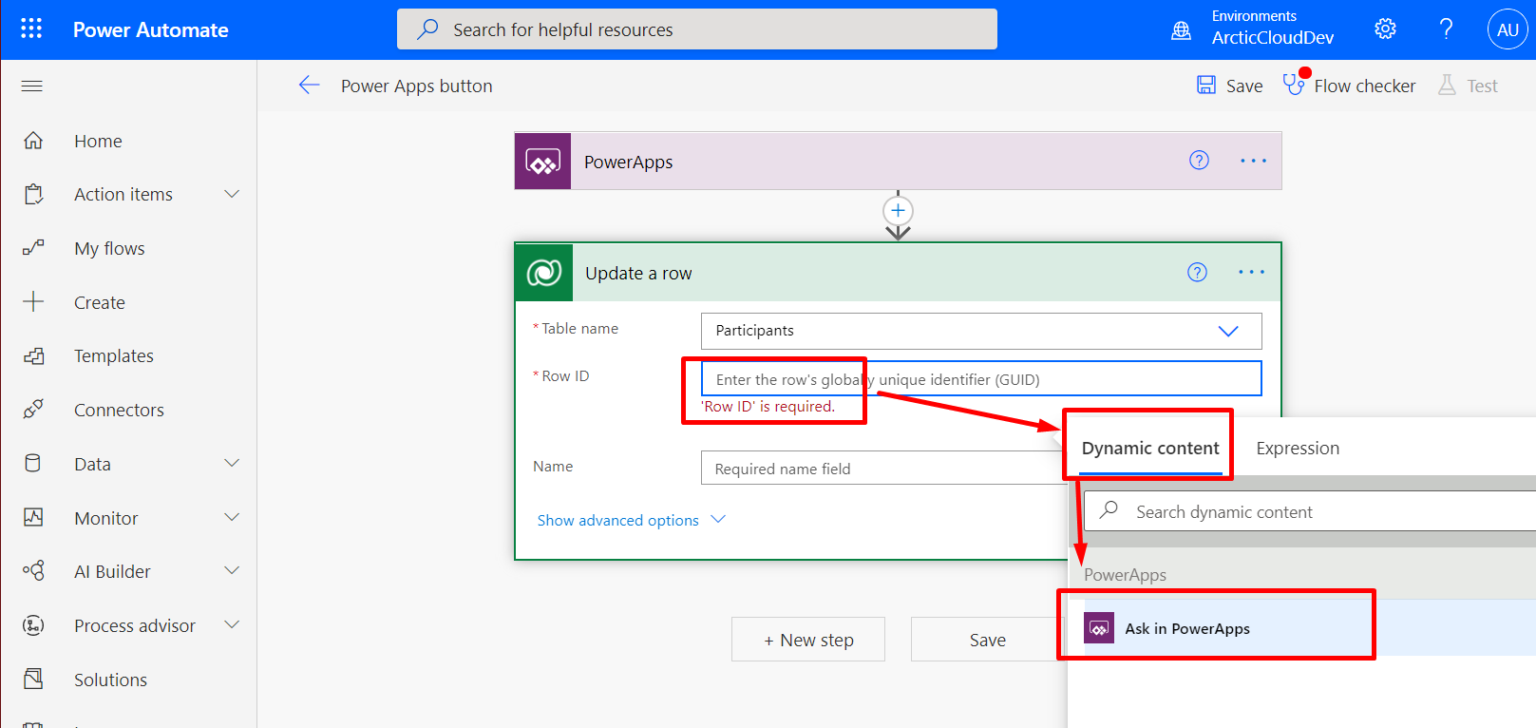The image size is (1536, 728).
Task: Open the PowerApps trigger ellipsis menu
Action: click(x=1253, y=161)
